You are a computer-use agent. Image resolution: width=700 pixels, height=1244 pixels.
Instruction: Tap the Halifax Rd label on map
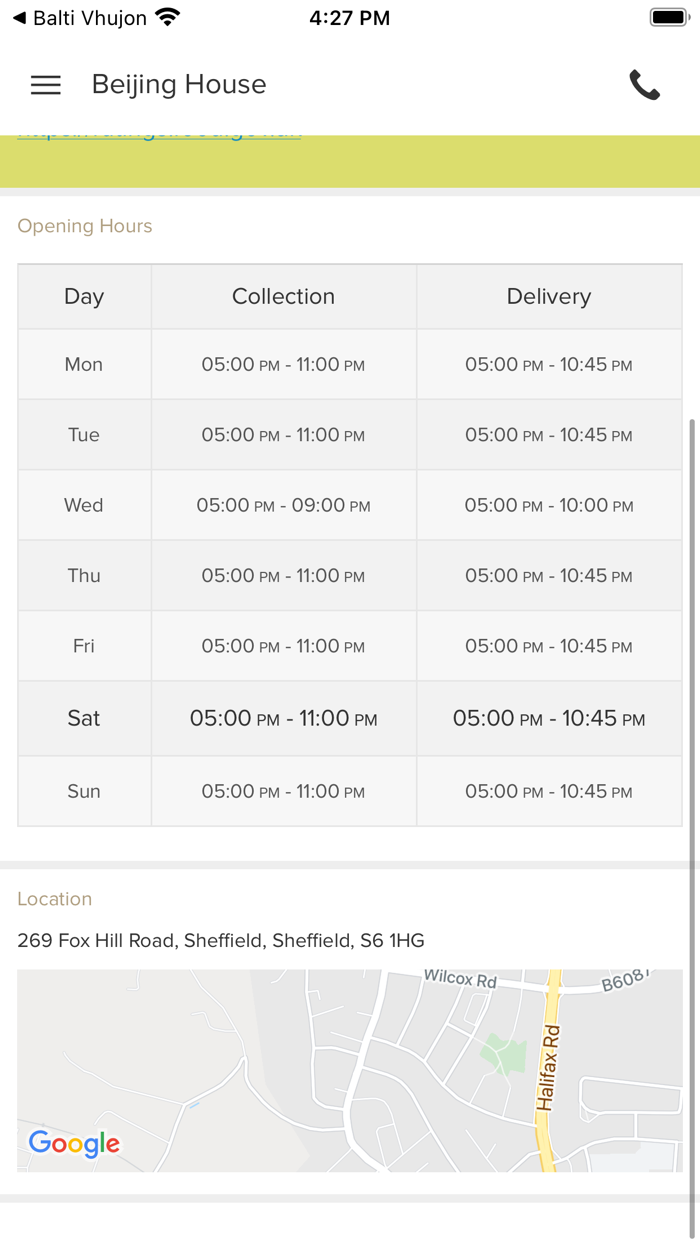[548, 1070]
